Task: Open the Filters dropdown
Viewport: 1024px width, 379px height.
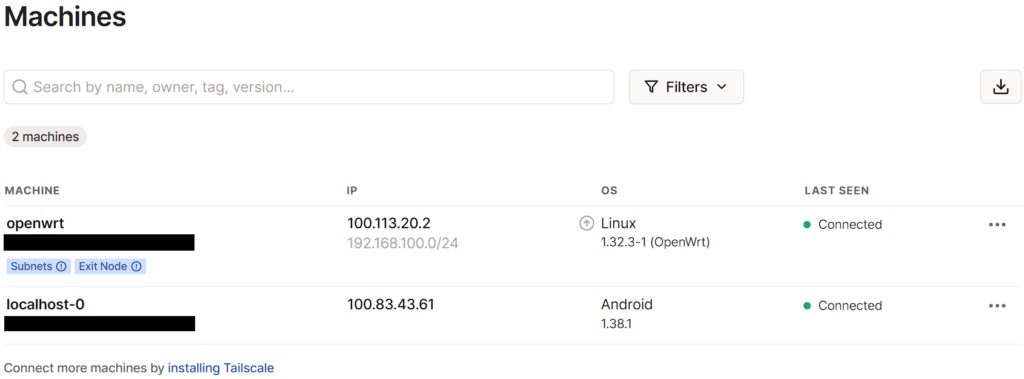Action: [x=686, y=87]
